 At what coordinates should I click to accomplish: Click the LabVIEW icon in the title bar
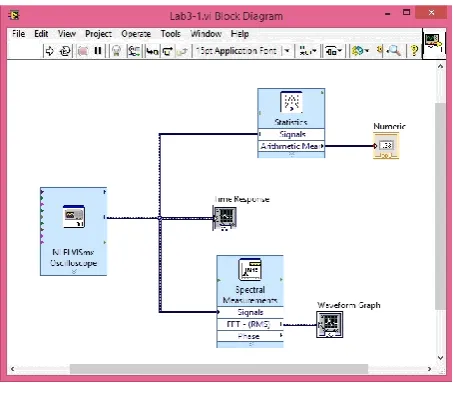click(x=14, y=15)
